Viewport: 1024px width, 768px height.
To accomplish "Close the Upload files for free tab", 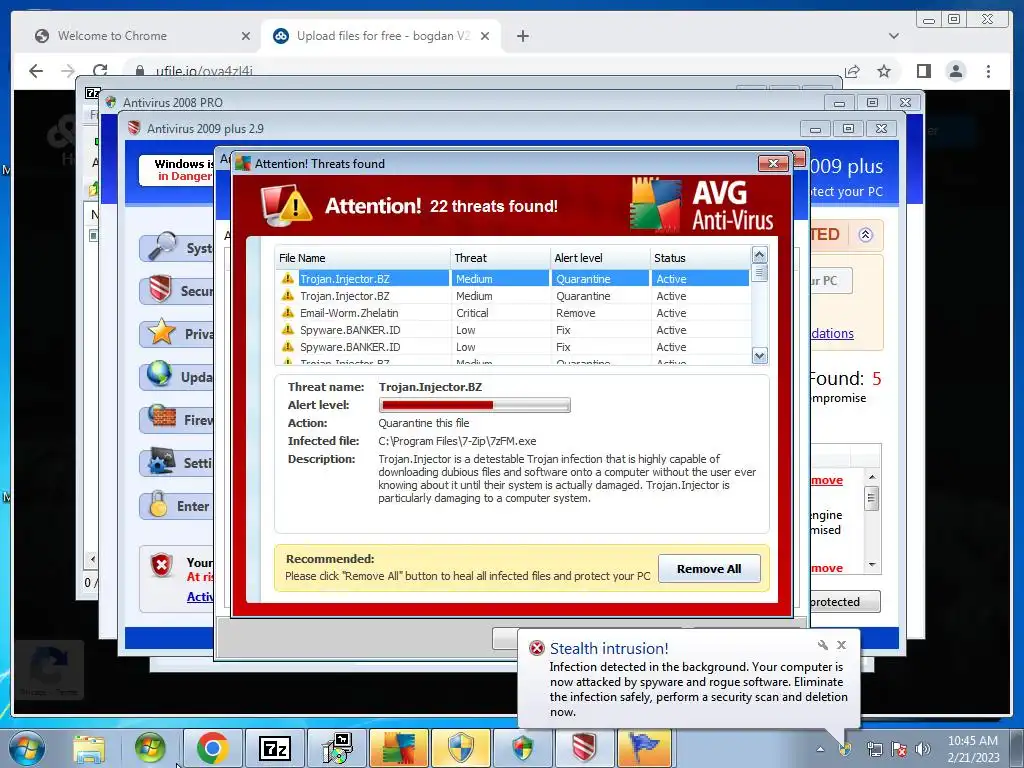I will 485,36.
